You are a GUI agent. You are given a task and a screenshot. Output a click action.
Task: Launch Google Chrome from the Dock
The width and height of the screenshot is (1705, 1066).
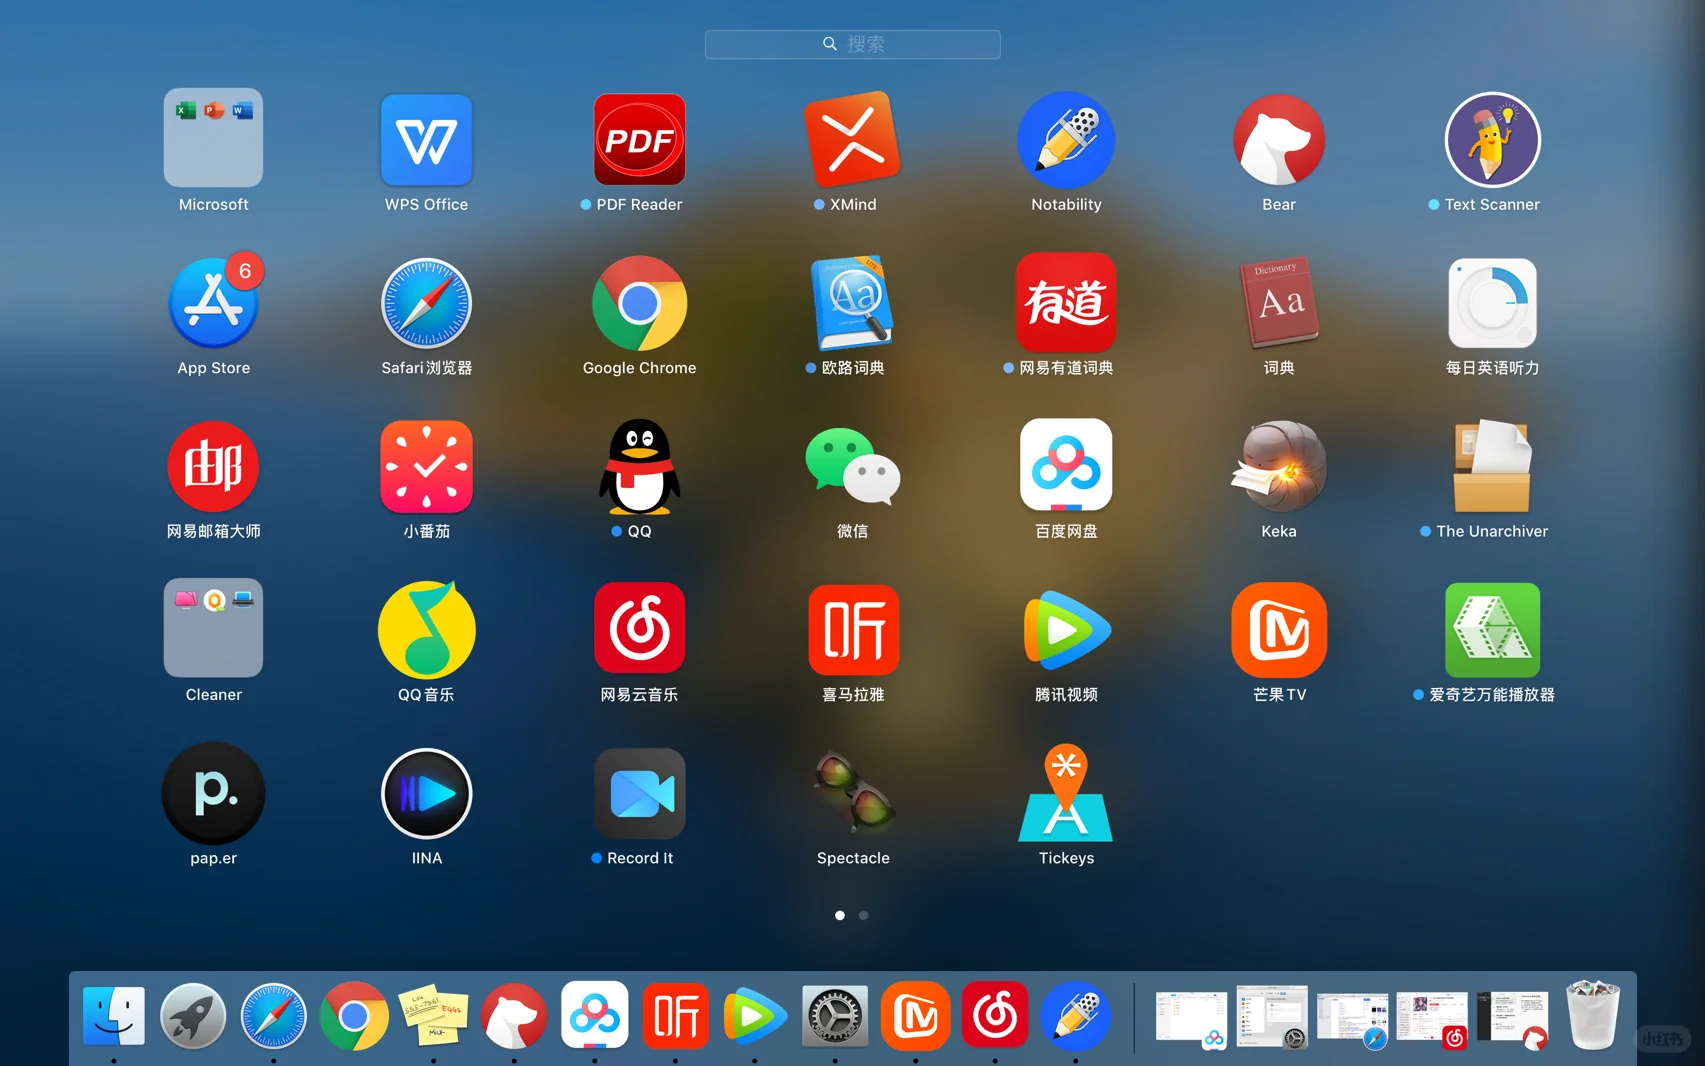[x=354, y=1015]
